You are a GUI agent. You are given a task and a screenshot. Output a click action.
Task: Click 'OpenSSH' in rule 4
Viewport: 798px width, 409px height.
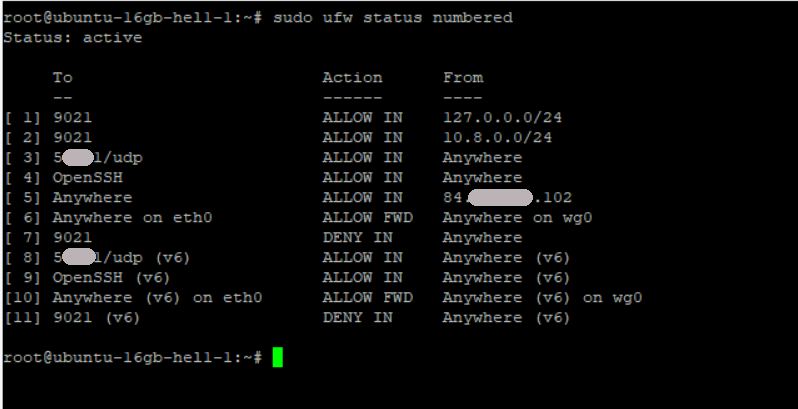[x=87, y=177]
